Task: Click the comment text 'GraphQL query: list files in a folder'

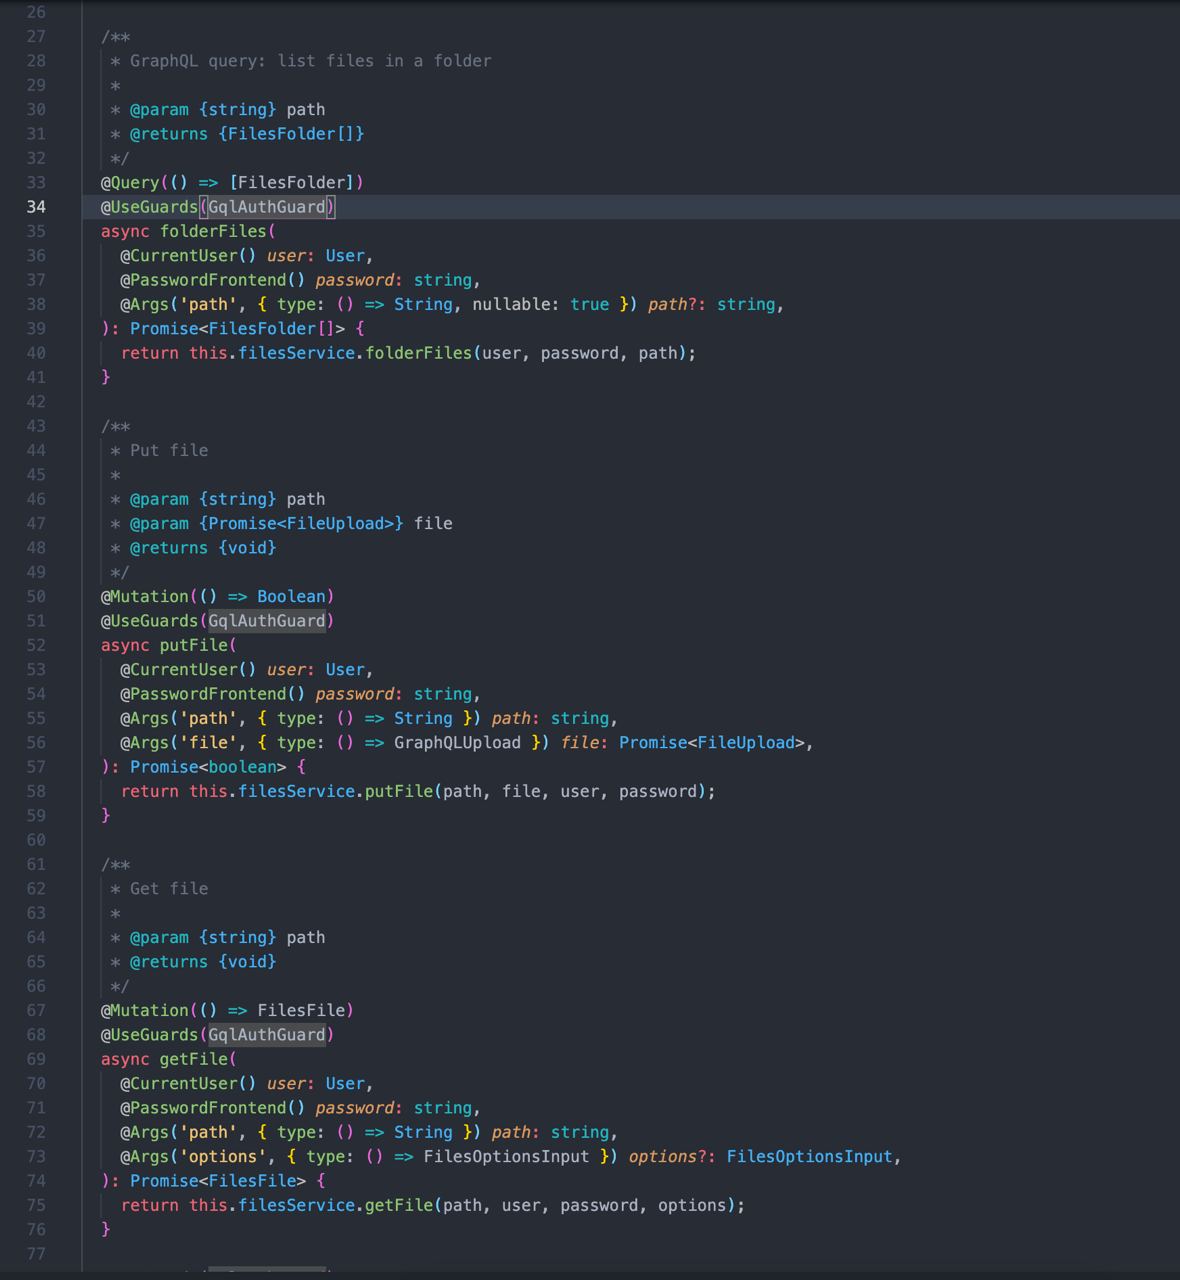Action: tap(311, 61)
